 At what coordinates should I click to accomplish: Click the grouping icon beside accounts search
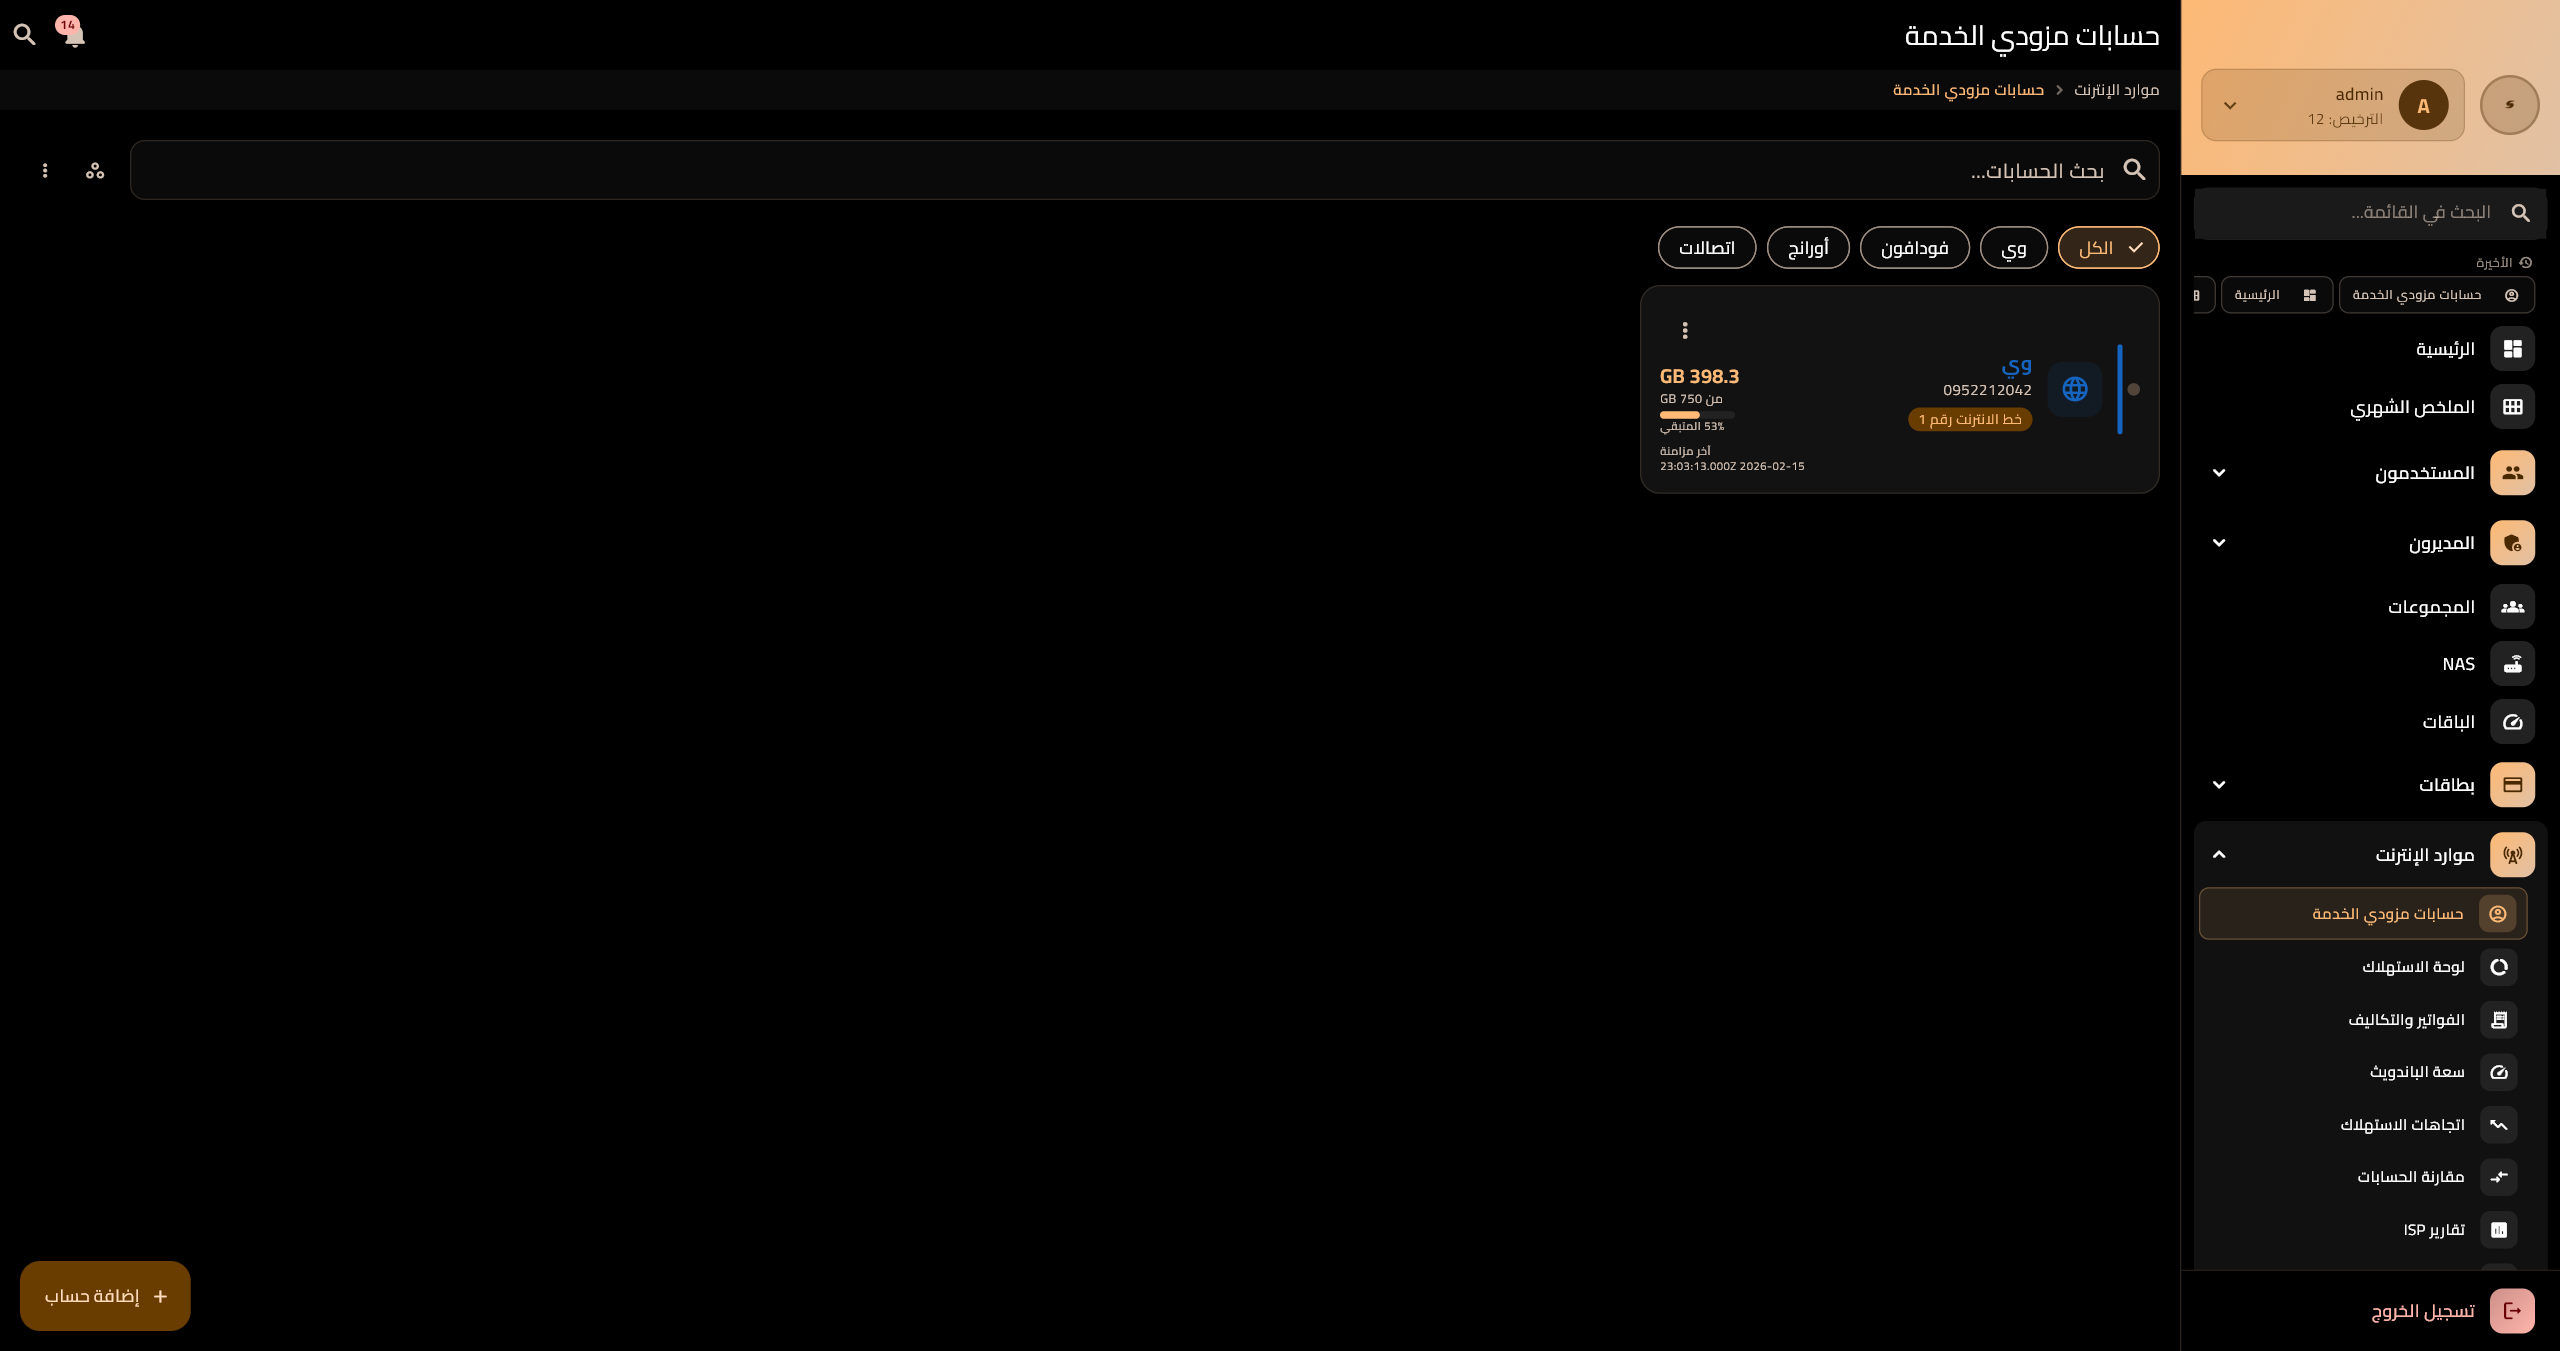point(95,171)
